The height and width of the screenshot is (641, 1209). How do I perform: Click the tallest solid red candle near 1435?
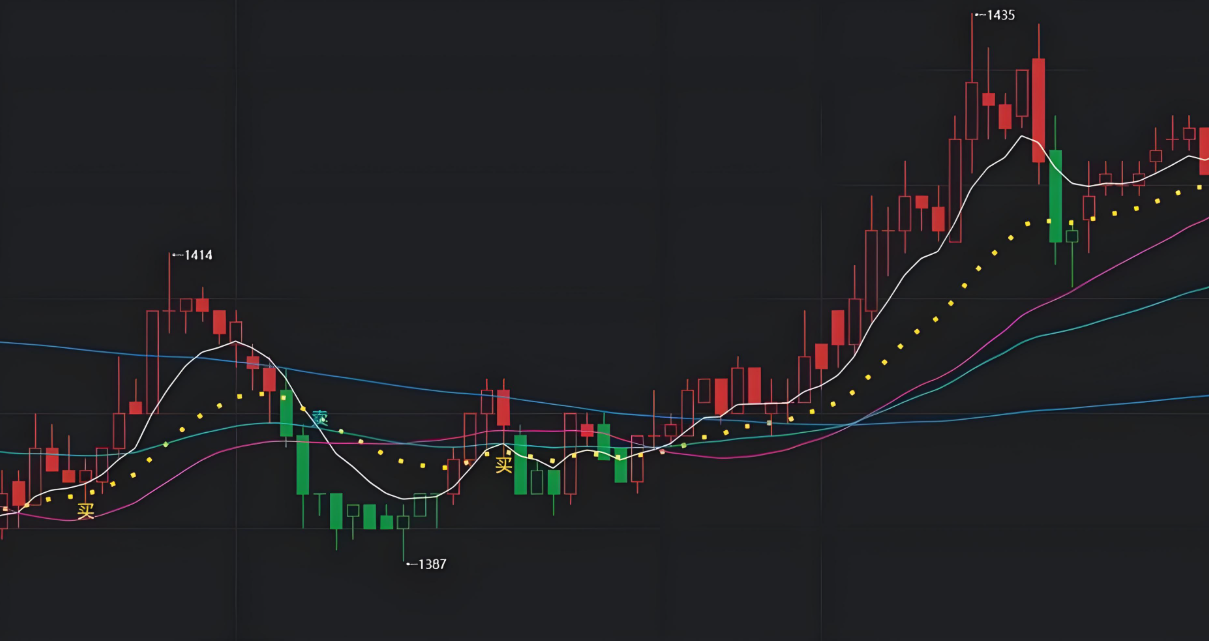[x=1038, y=110]
